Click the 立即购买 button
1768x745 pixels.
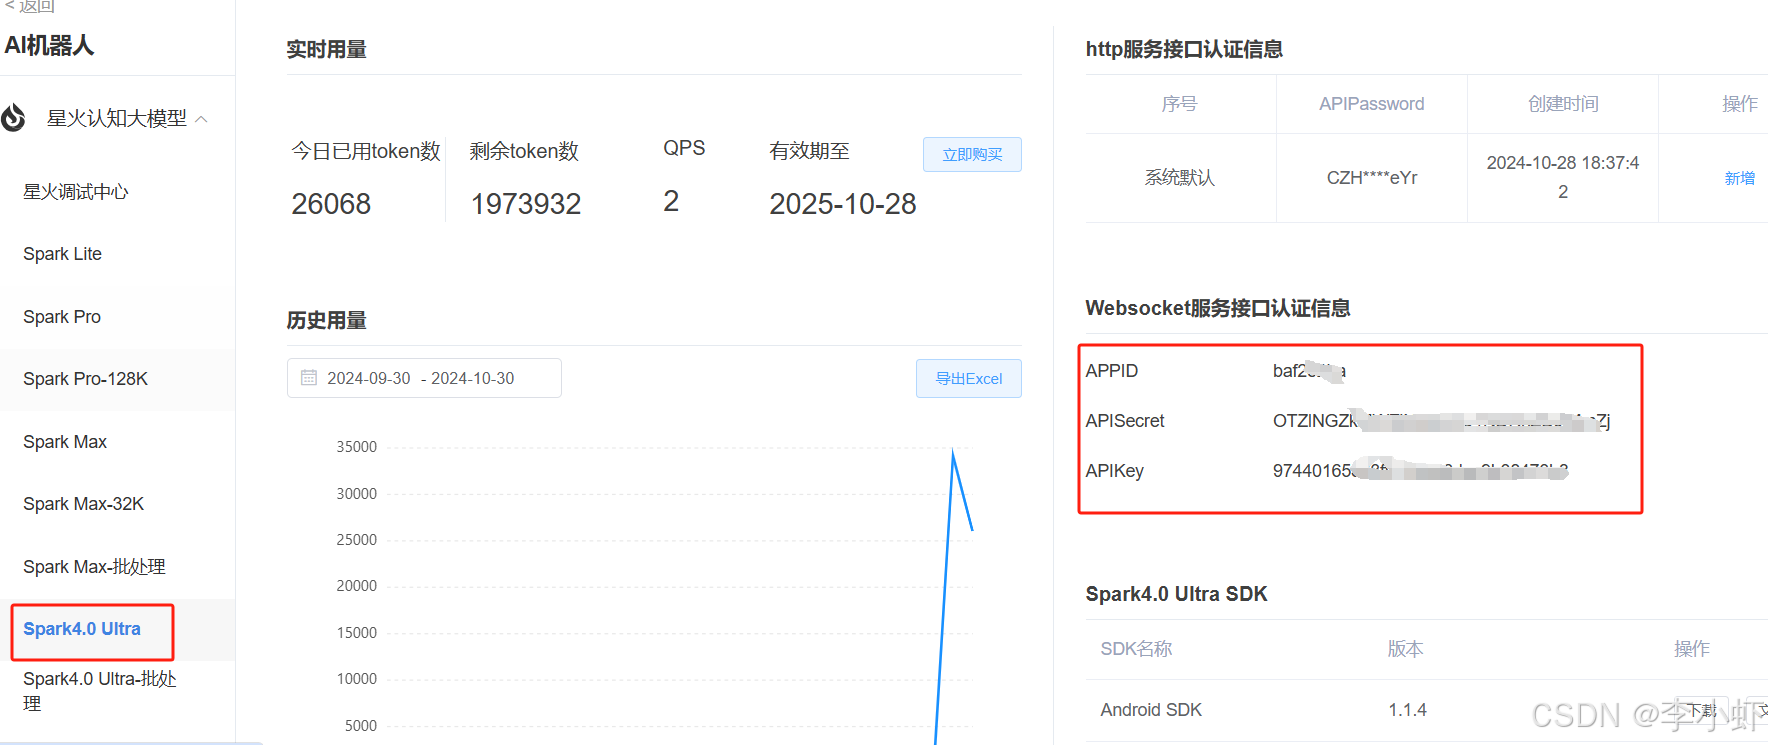point(972,154)
